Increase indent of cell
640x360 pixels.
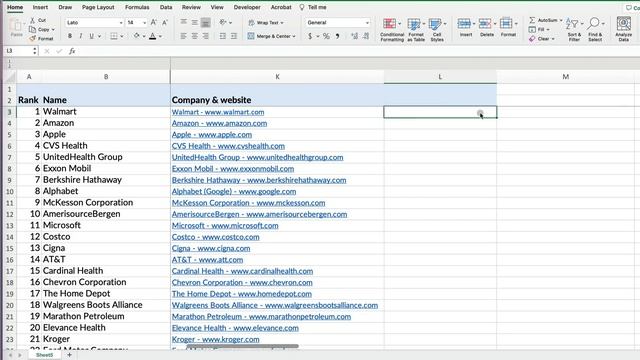234,36
